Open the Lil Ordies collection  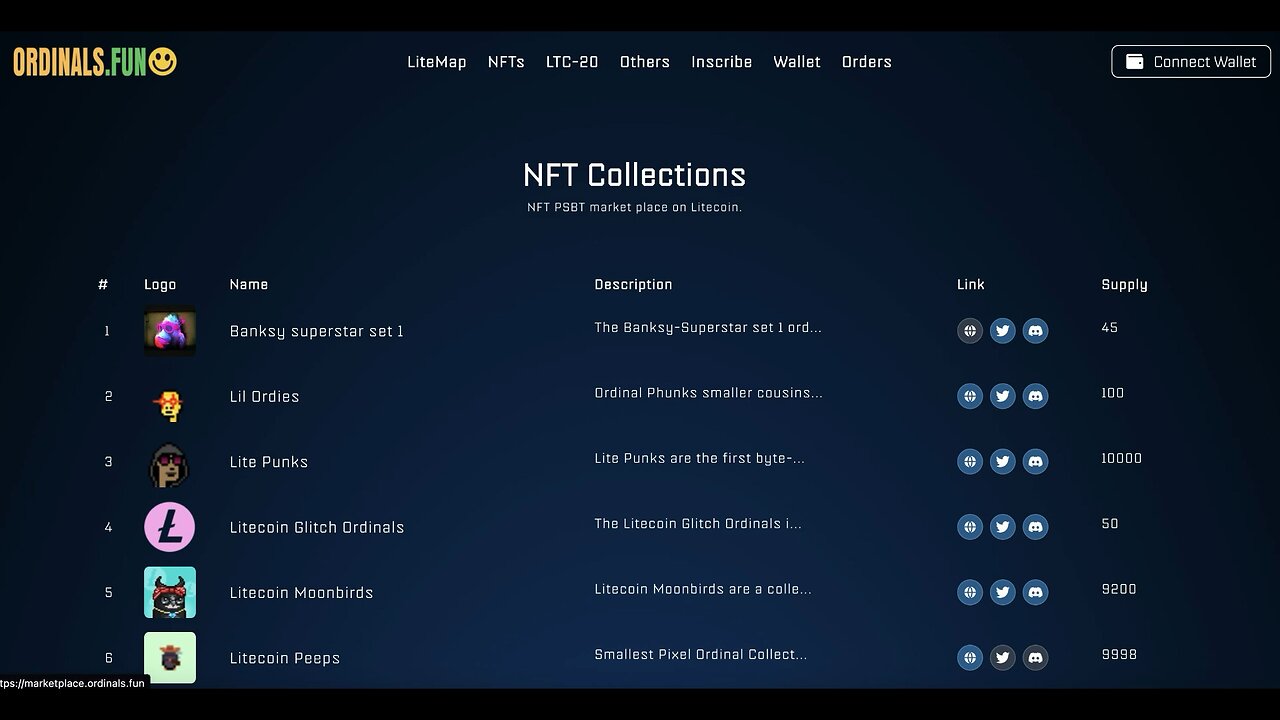(265, 396)
